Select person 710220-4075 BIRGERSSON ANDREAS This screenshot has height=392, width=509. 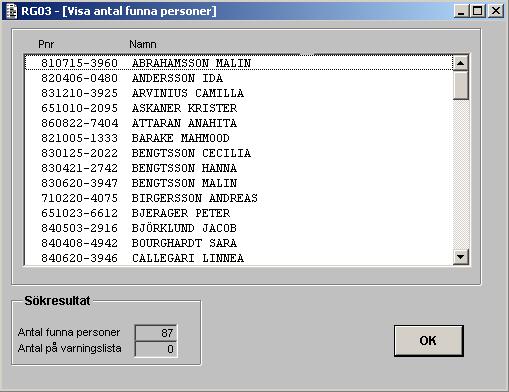239,198
